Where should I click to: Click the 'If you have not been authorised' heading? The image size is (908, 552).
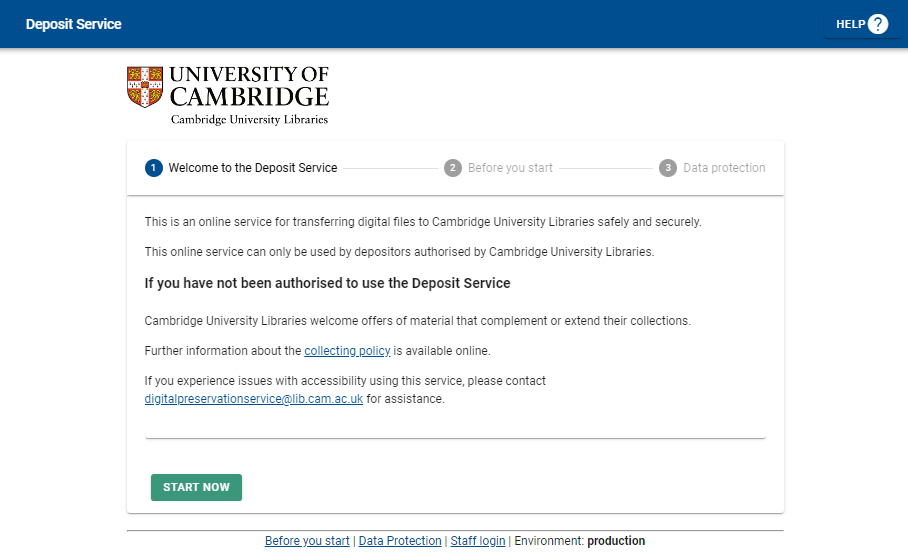click(x=327, y=283)
